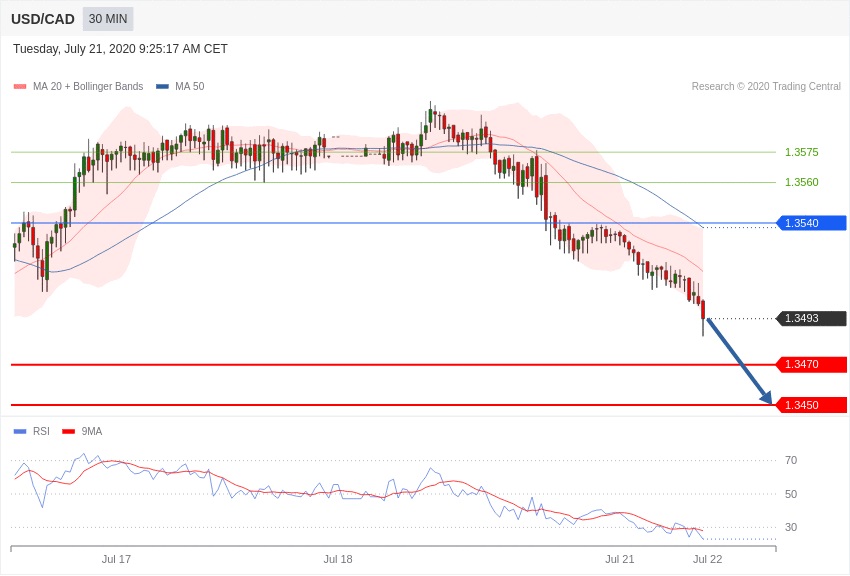Click the Jul 21 date axis label
Viewport: 850px width, 576px height.
[x=620, y=559]
